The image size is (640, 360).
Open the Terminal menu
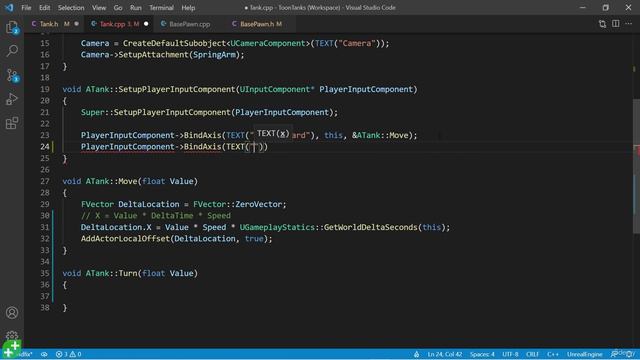[161, 8]
